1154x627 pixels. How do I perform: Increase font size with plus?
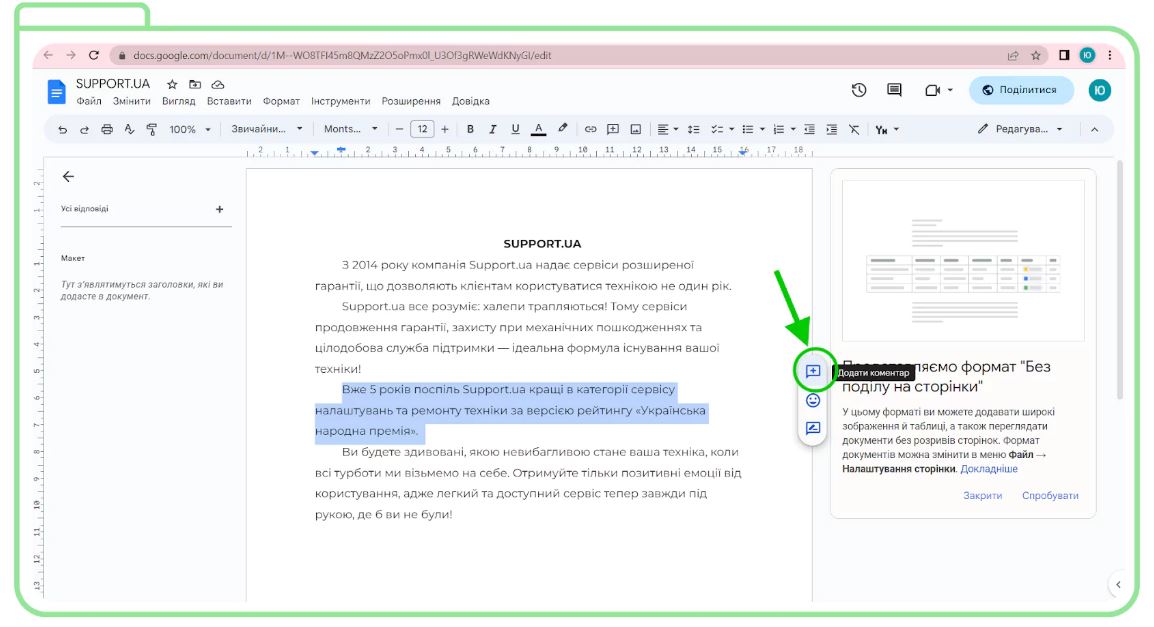445,130
